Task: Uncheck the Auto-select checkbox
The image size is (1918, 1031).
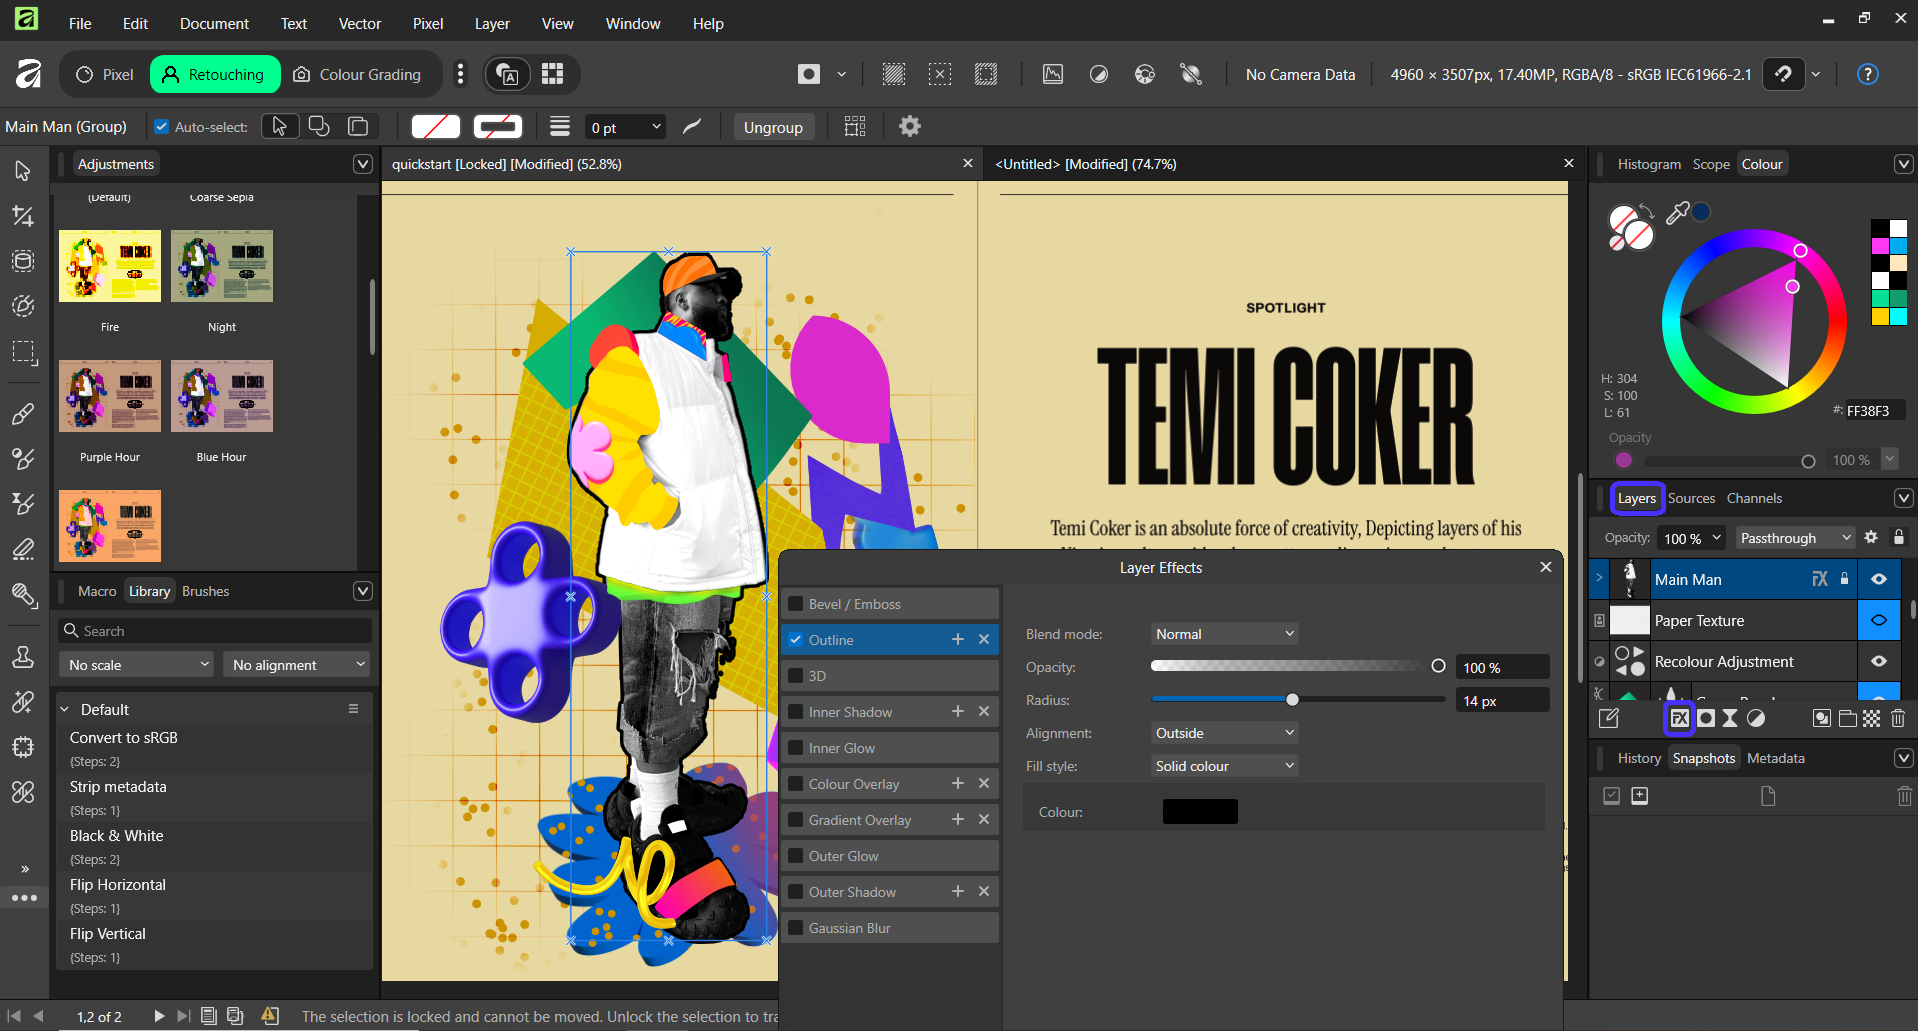Action: pos(161,127)
